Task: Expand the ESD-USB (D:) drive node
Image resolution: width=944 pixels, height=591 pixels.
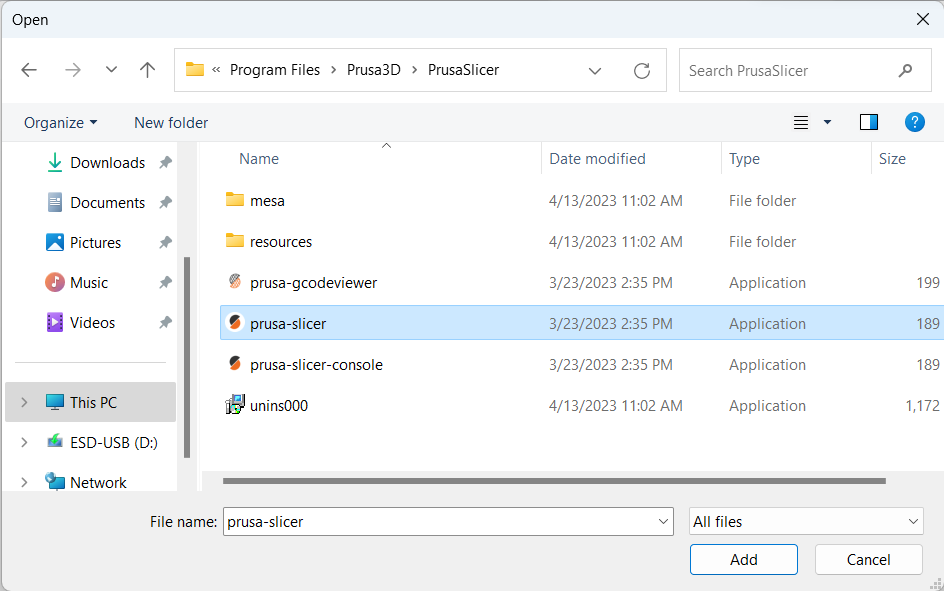Action: 24,442
